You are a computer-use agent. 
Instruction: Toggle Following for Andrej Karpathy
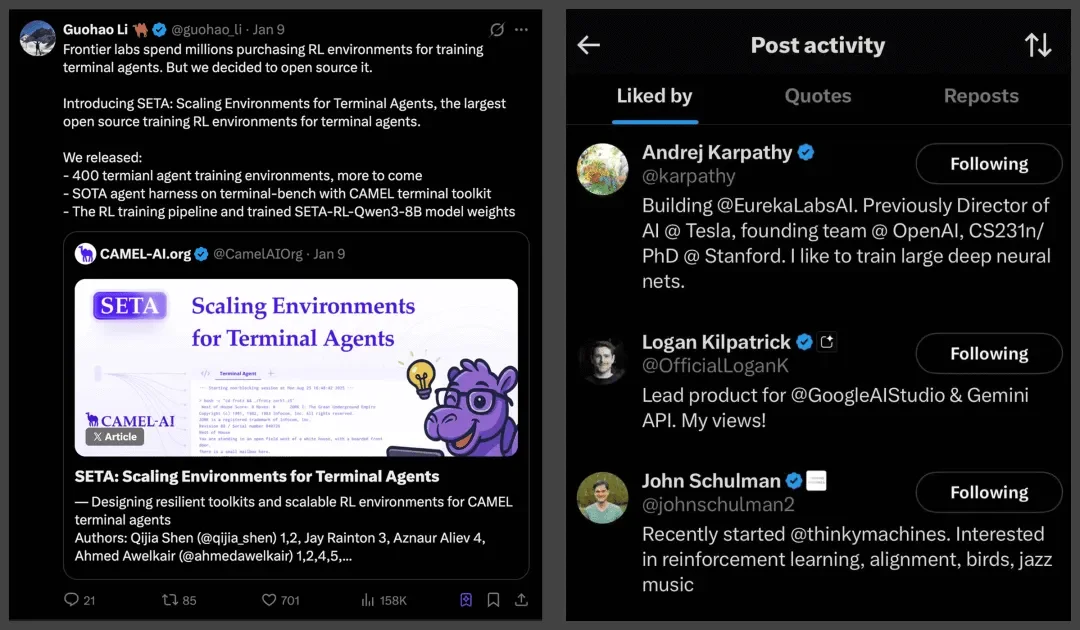tap(988, 164)
